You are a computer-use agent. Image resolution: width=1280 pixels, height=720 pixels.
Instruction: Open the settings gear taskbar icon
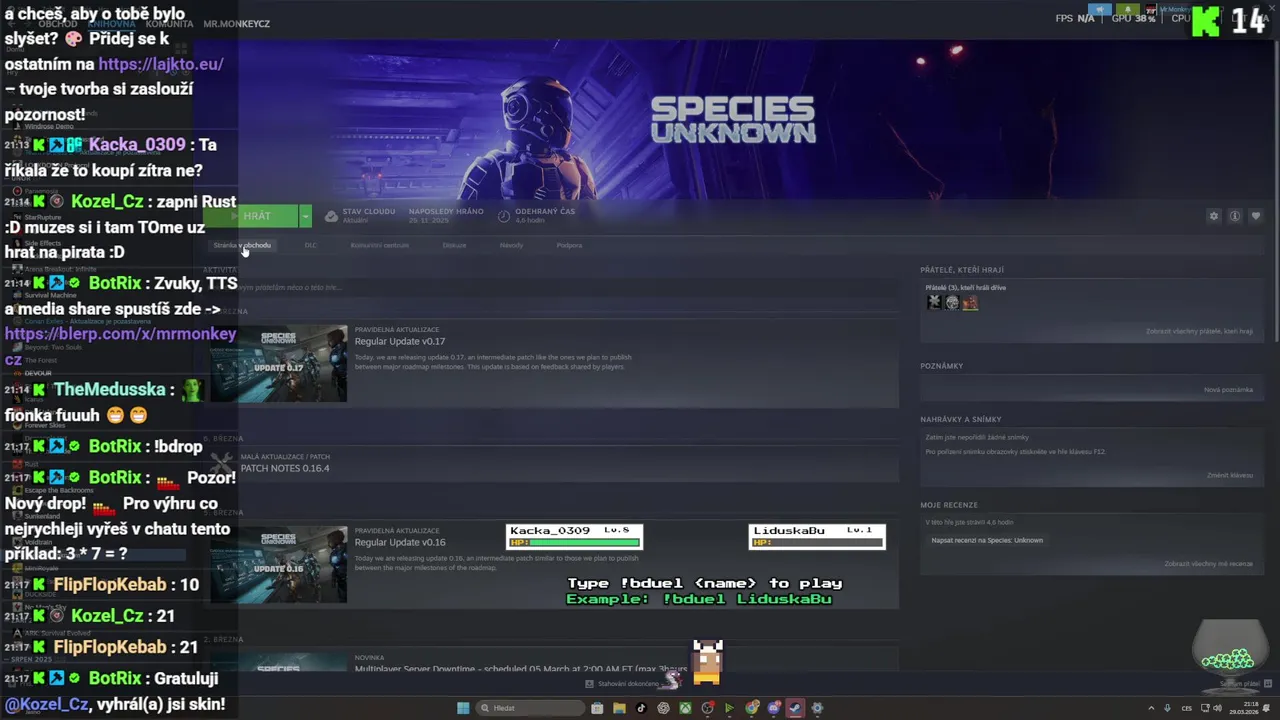pyautogui.click(x=817, y=708)
